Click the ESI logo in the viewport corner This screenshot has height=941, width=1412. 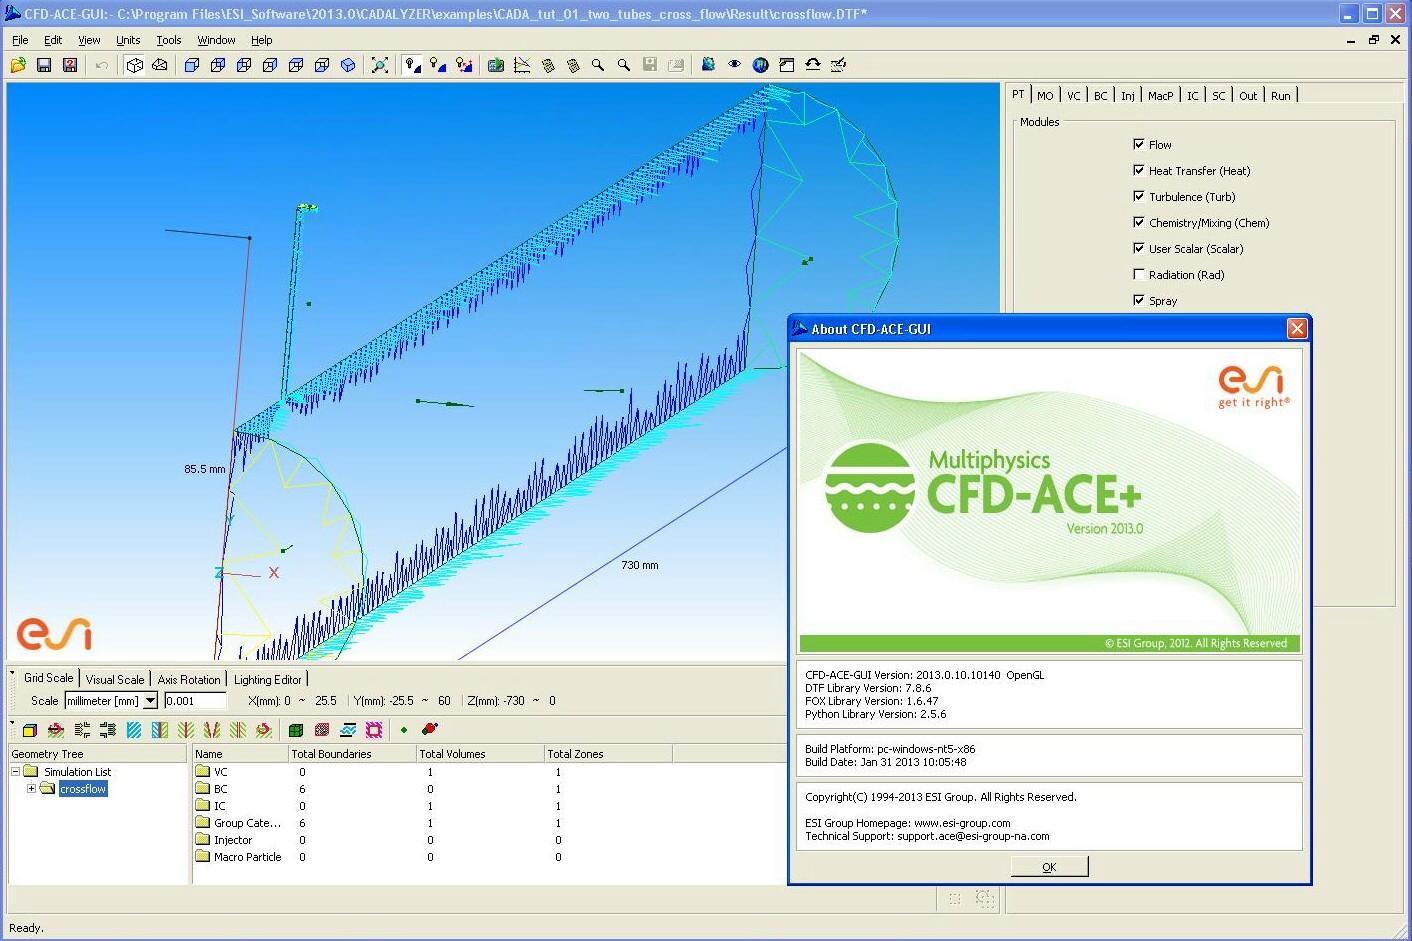pos(54,634)
